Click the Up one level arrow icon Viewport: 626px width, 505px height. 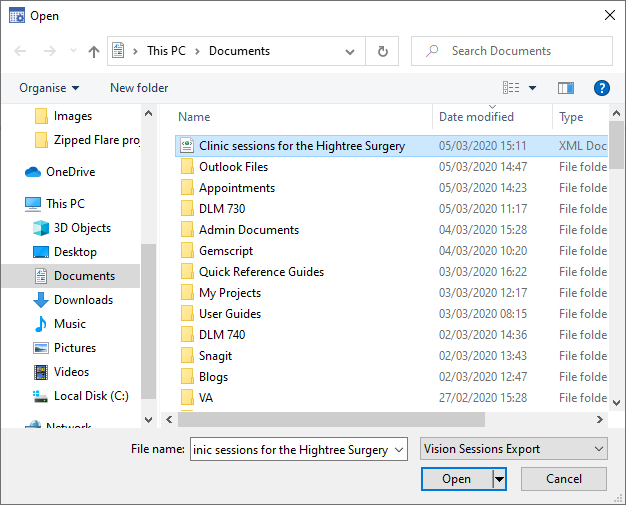tap(94, 51)
